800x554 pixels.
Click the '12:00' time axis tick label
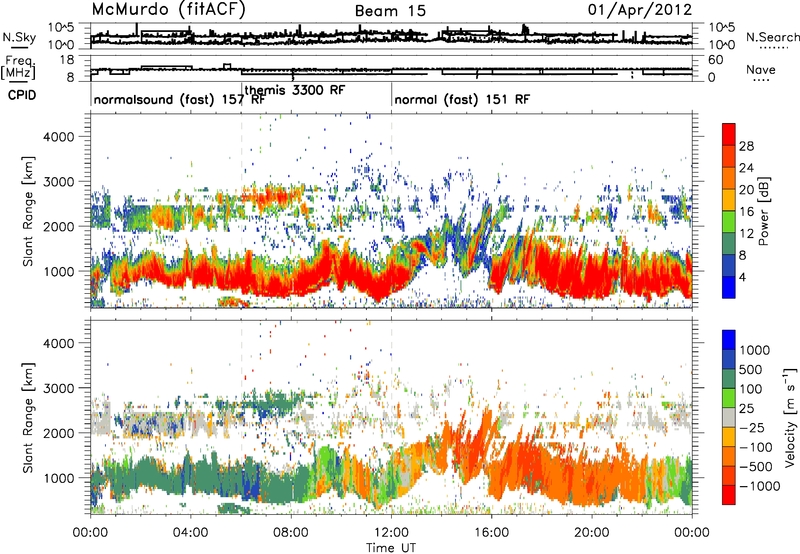(391, 533)
